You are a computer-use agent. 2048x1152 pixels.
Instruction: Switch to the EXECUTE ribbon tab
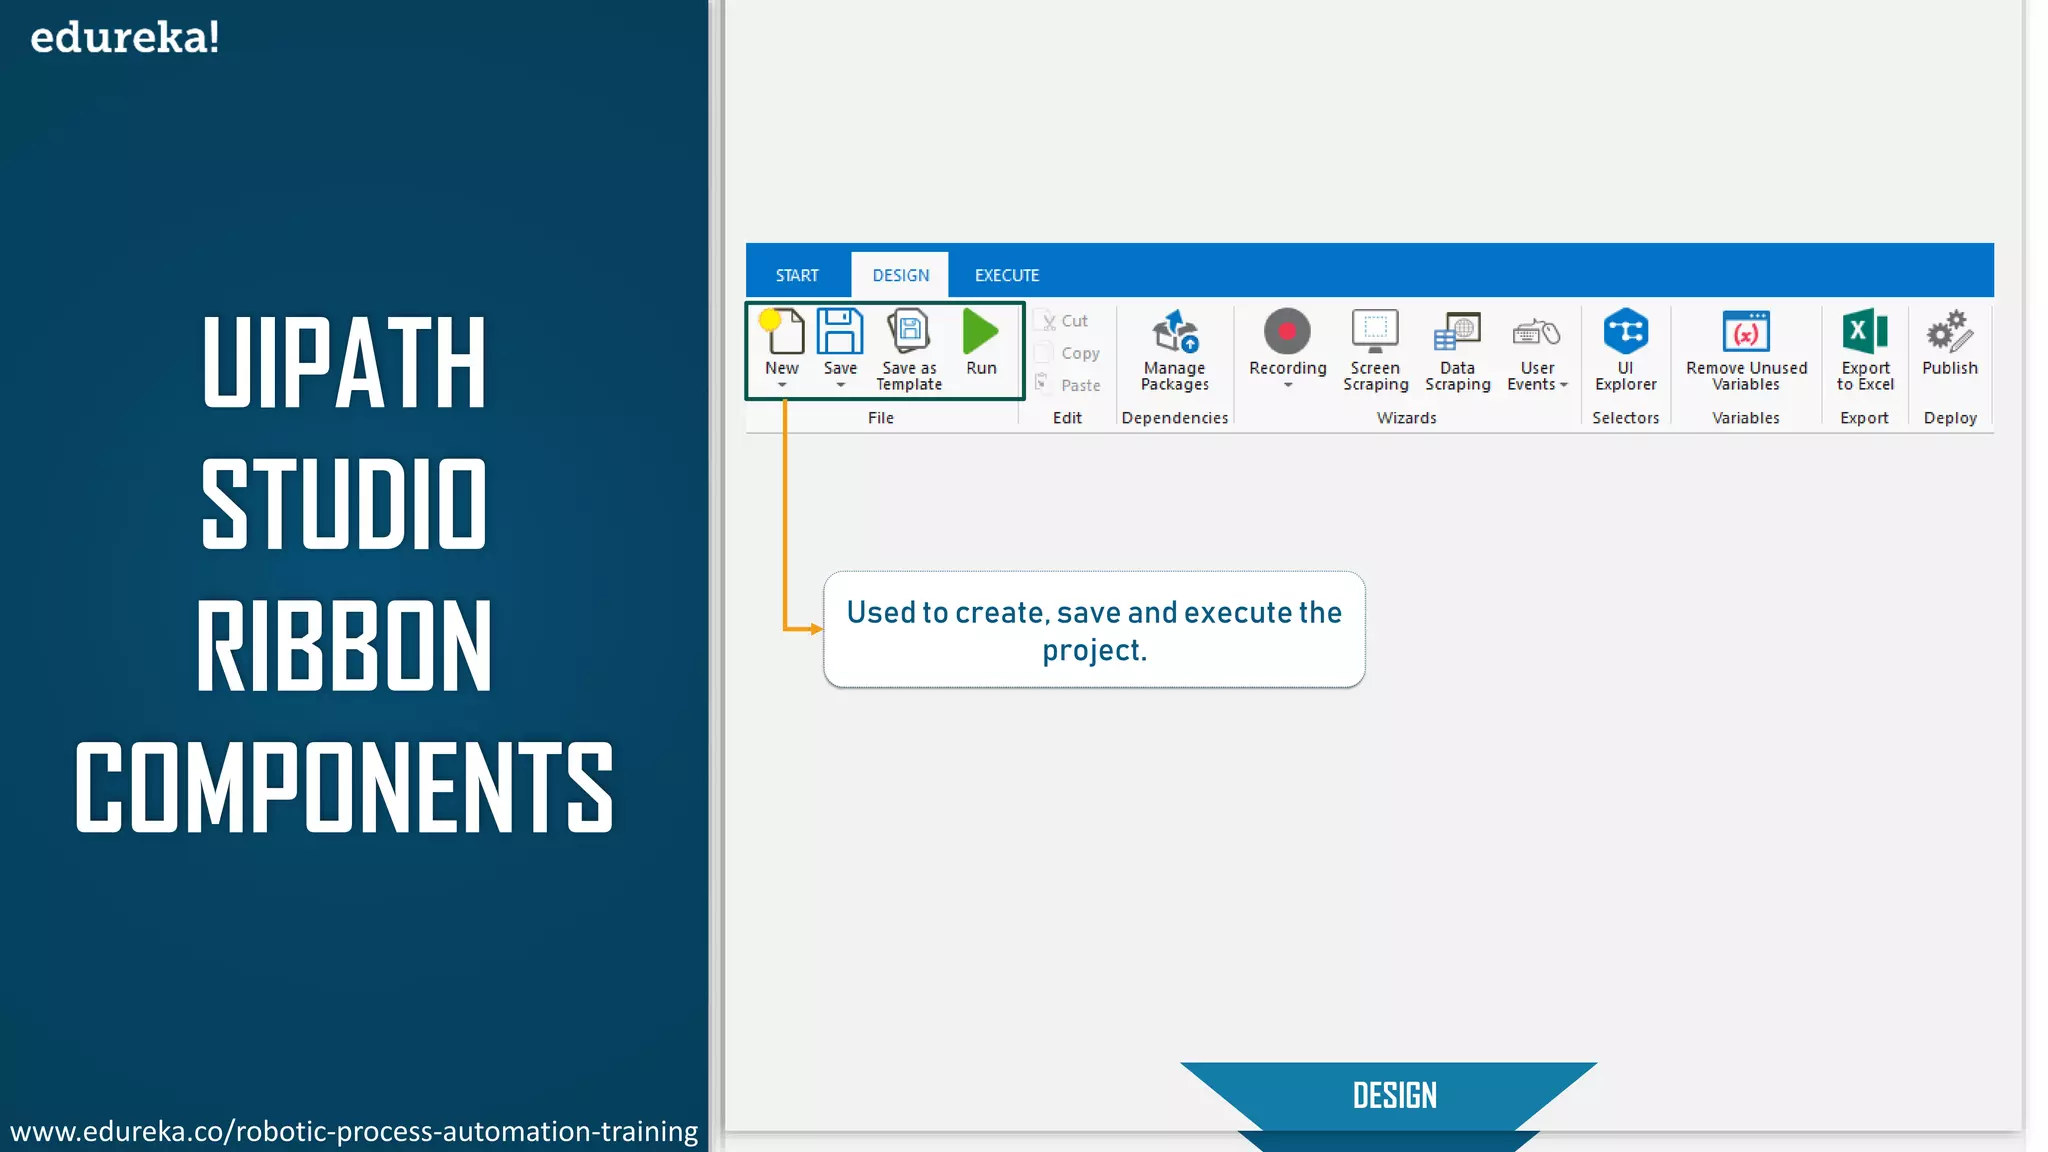(1007, 275)
